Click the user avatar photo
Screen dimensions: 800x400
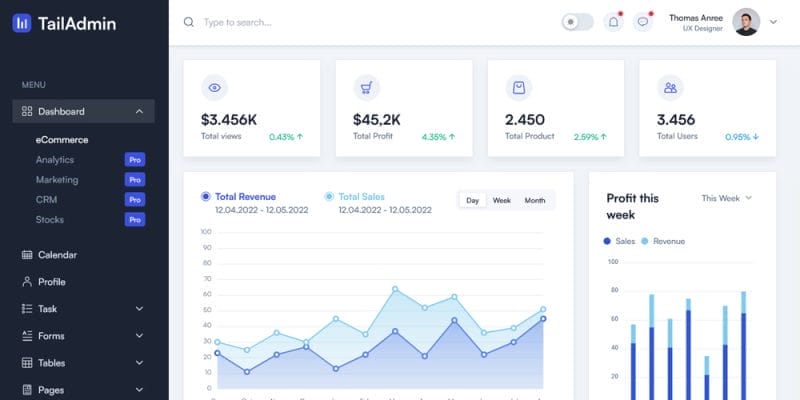pos(746,22)
